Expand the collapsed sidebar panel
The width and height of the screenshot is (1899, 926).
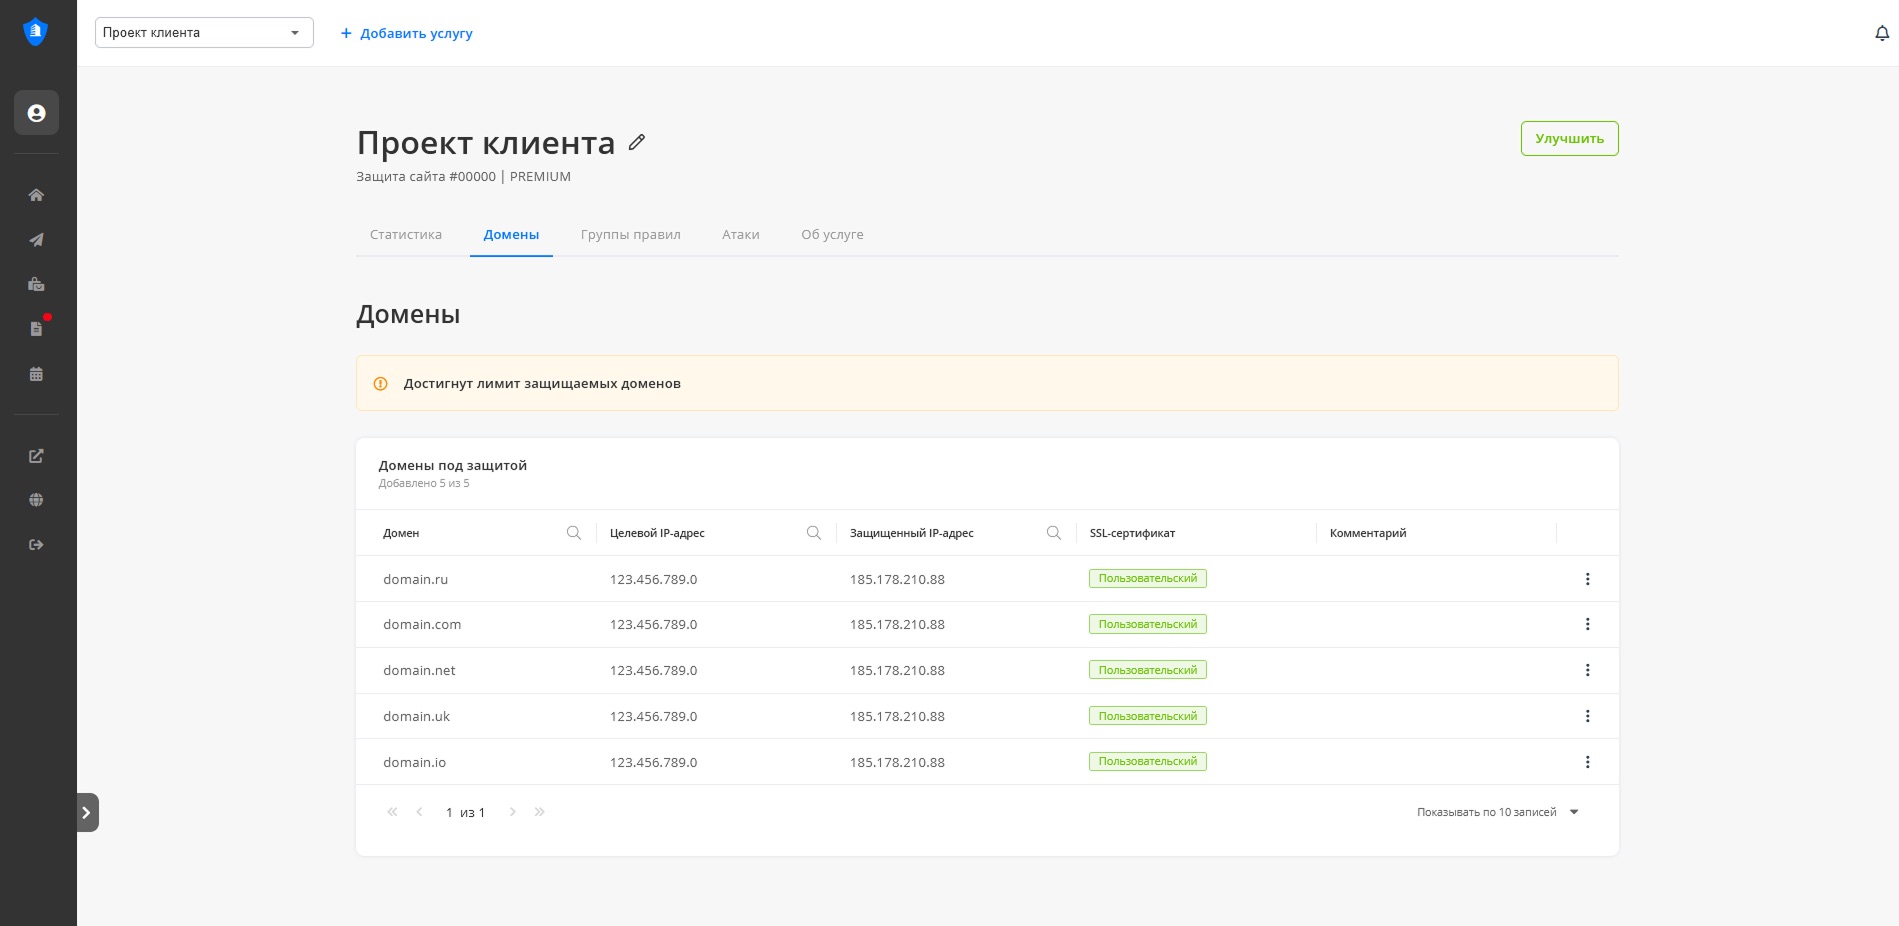tap(87, 813)
